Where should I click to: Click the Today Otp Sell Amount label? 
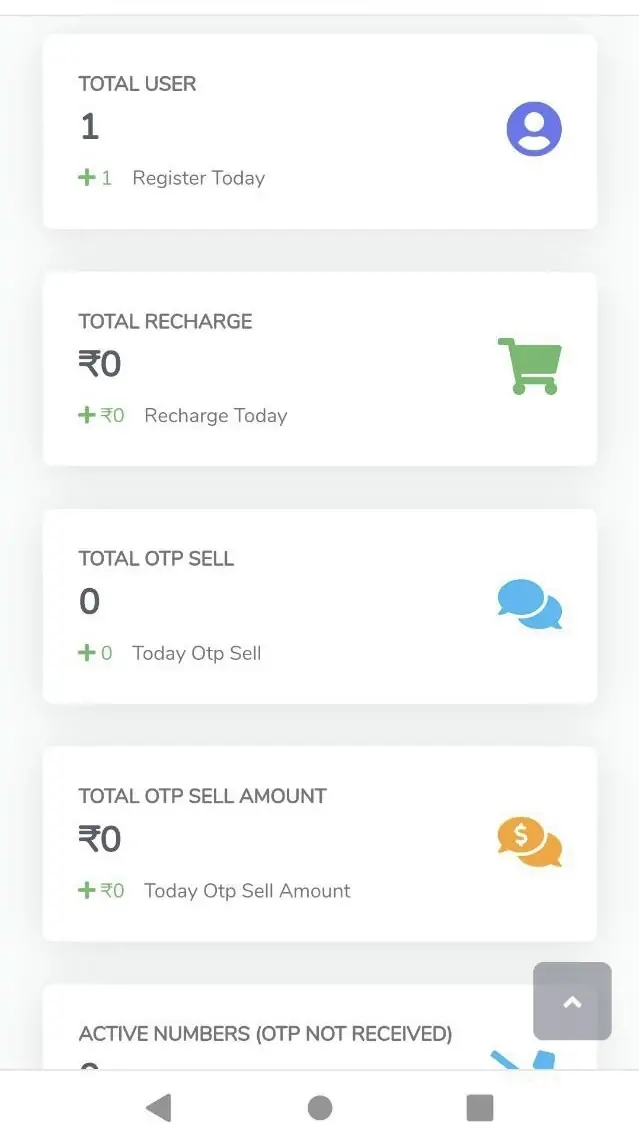click(x=247, y=890)
